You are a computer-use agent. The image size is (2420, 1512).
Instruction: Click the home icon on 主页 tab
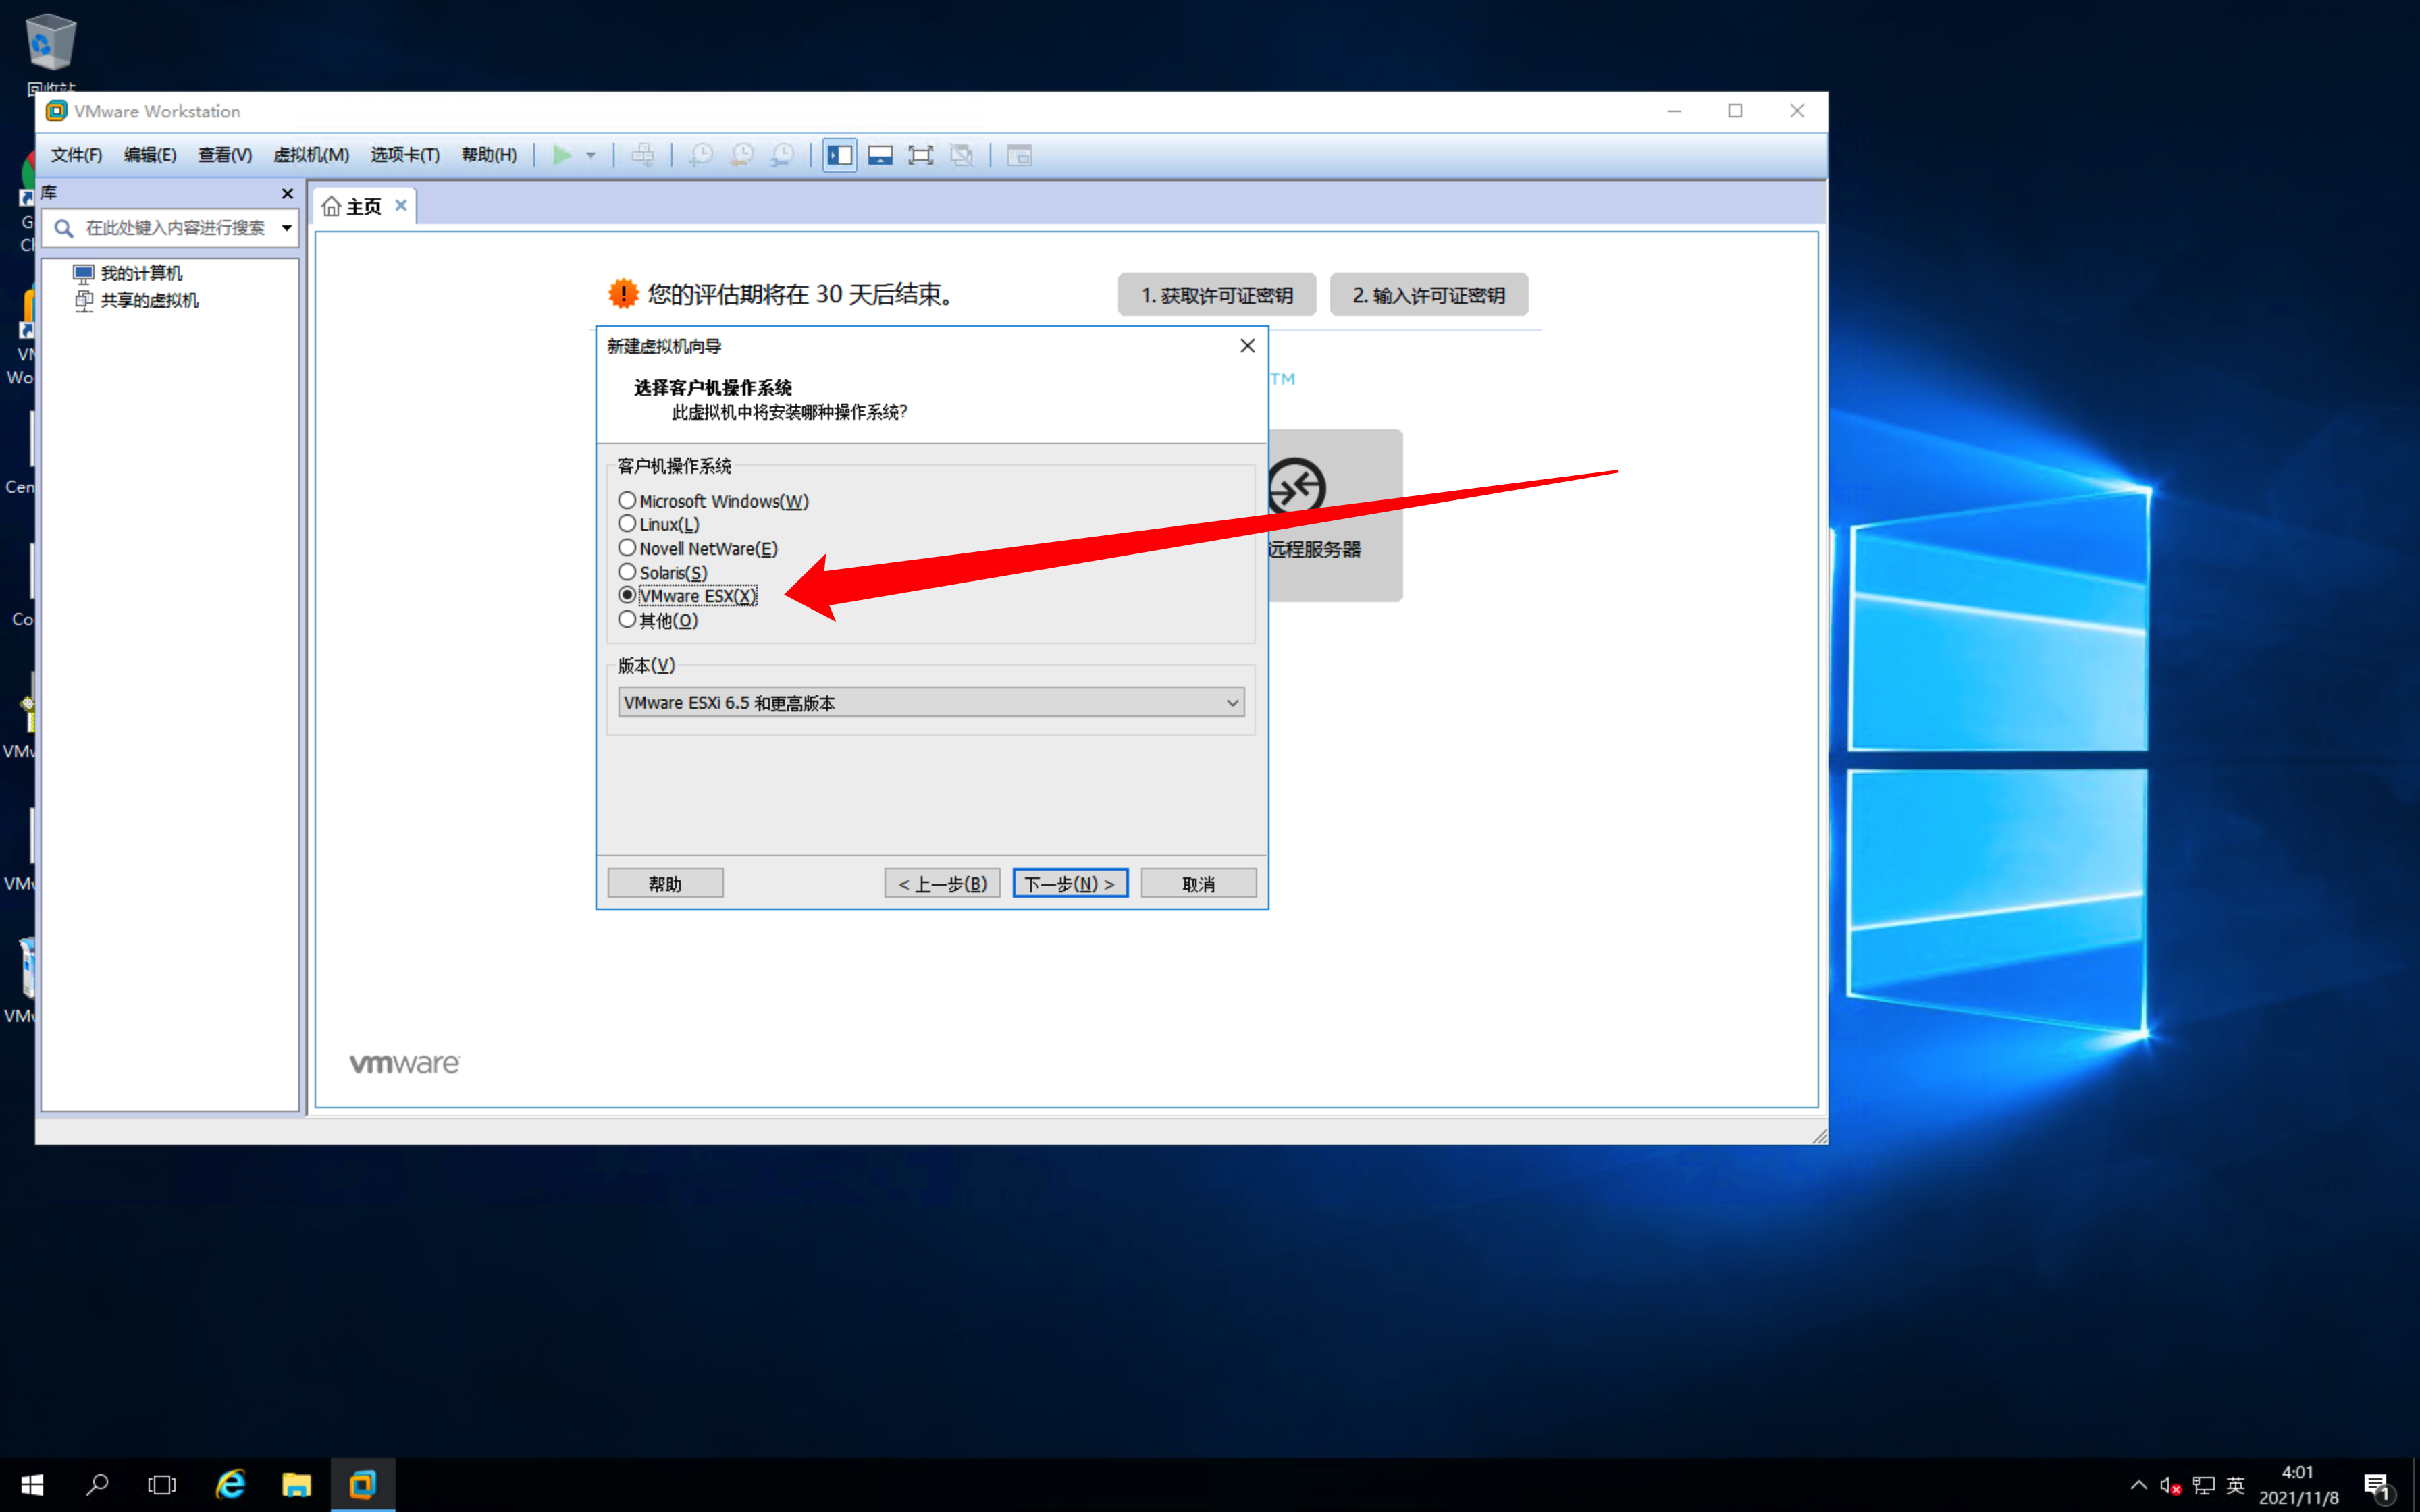click(331, 206)
